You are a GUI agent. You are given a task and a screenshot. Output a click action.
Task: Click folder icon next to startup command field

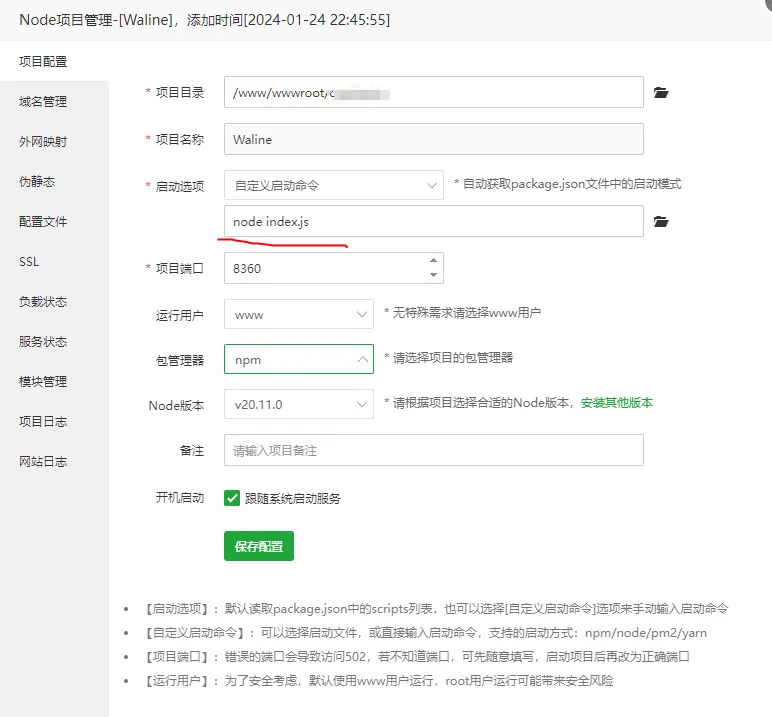click(x=660, y=221)
